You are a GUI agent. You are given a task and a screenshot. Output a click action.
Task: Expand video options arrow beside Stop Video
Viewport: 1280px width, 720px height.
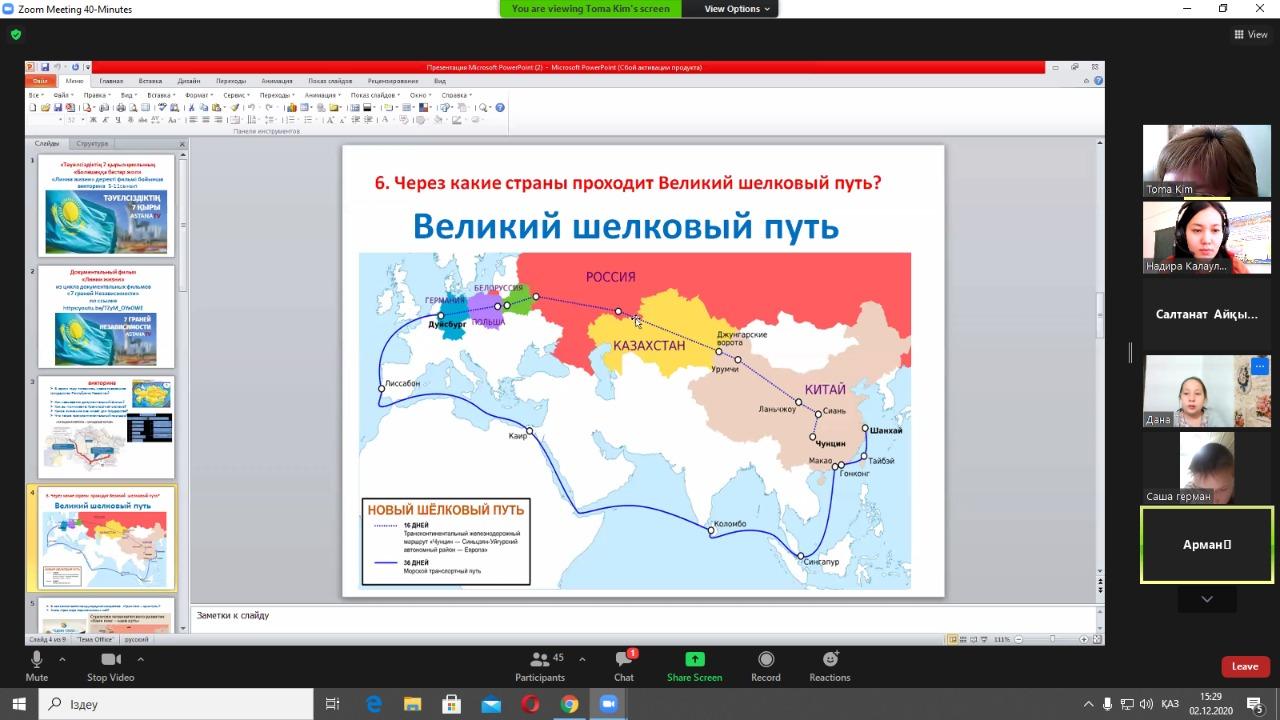(140, 660)
